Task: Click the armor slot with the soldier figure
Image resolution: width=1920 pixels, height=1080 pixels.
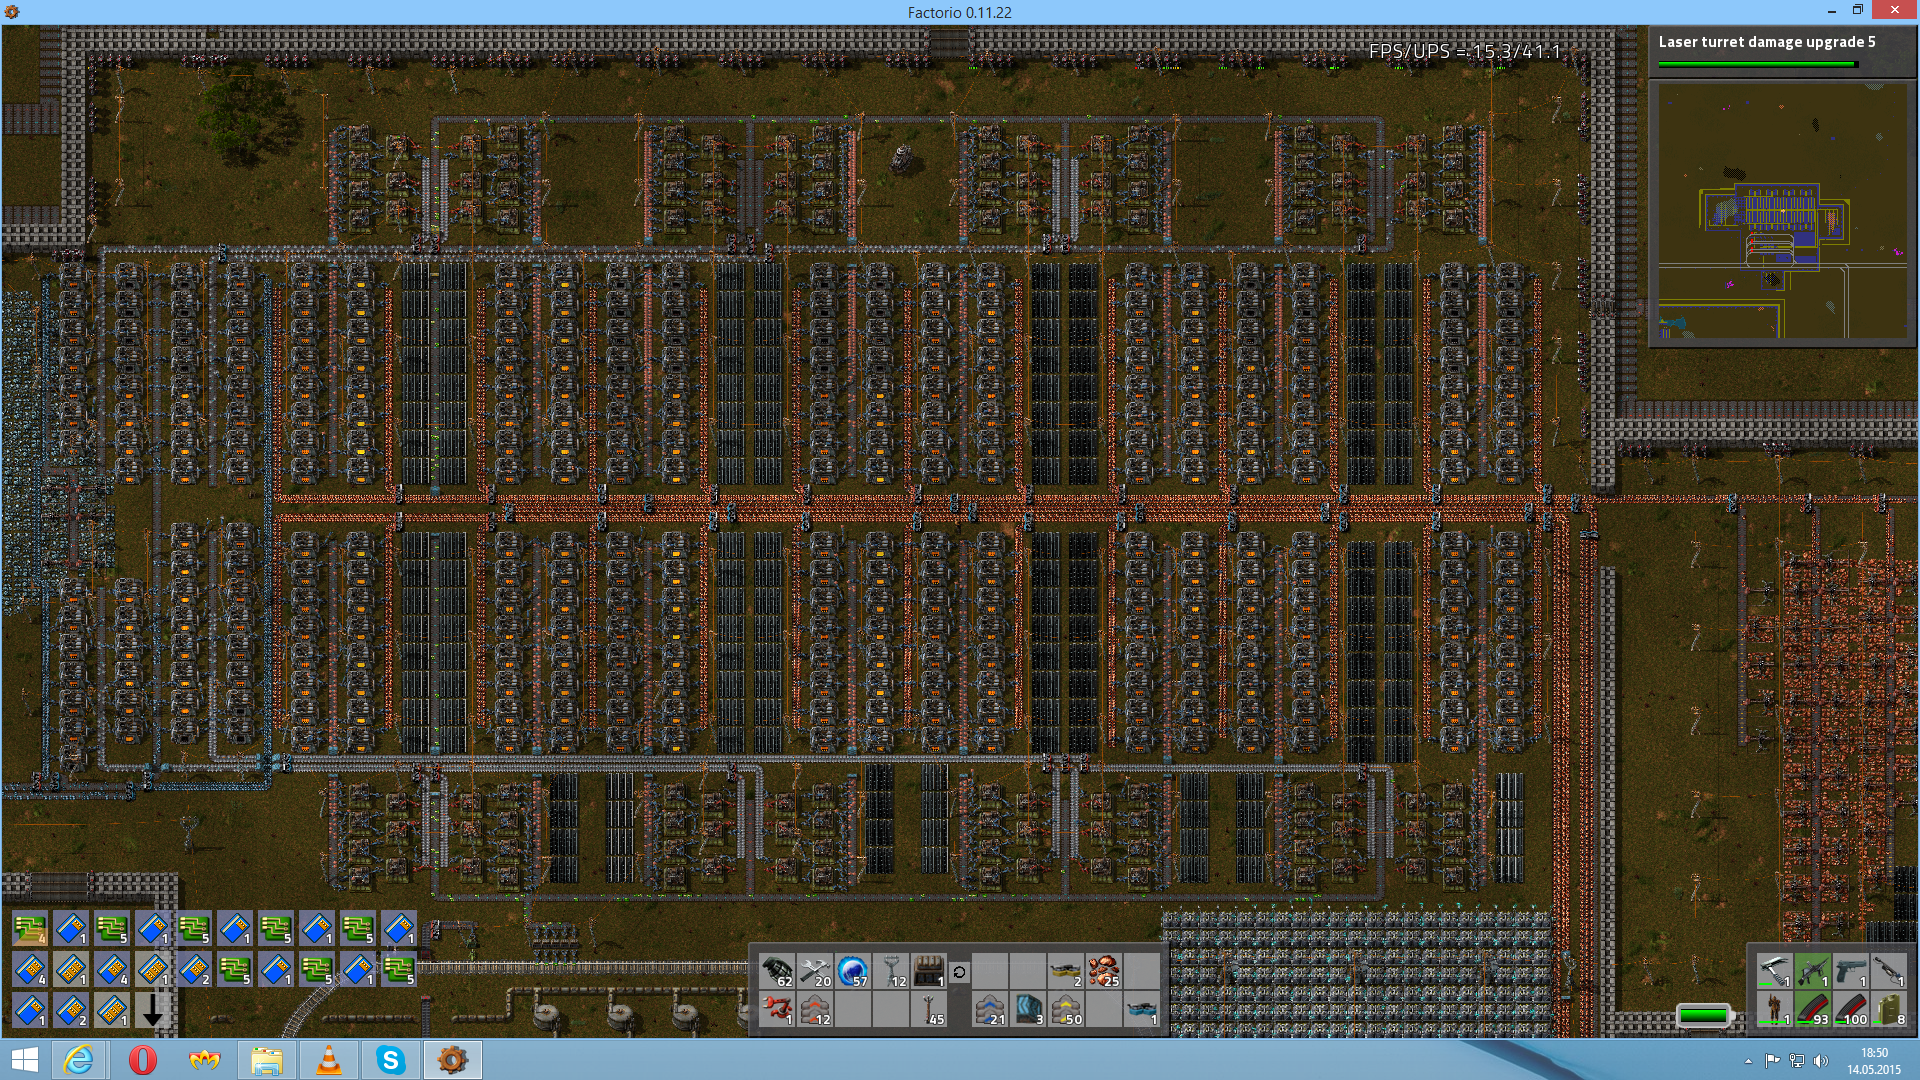Action: click(1774, 1009)
